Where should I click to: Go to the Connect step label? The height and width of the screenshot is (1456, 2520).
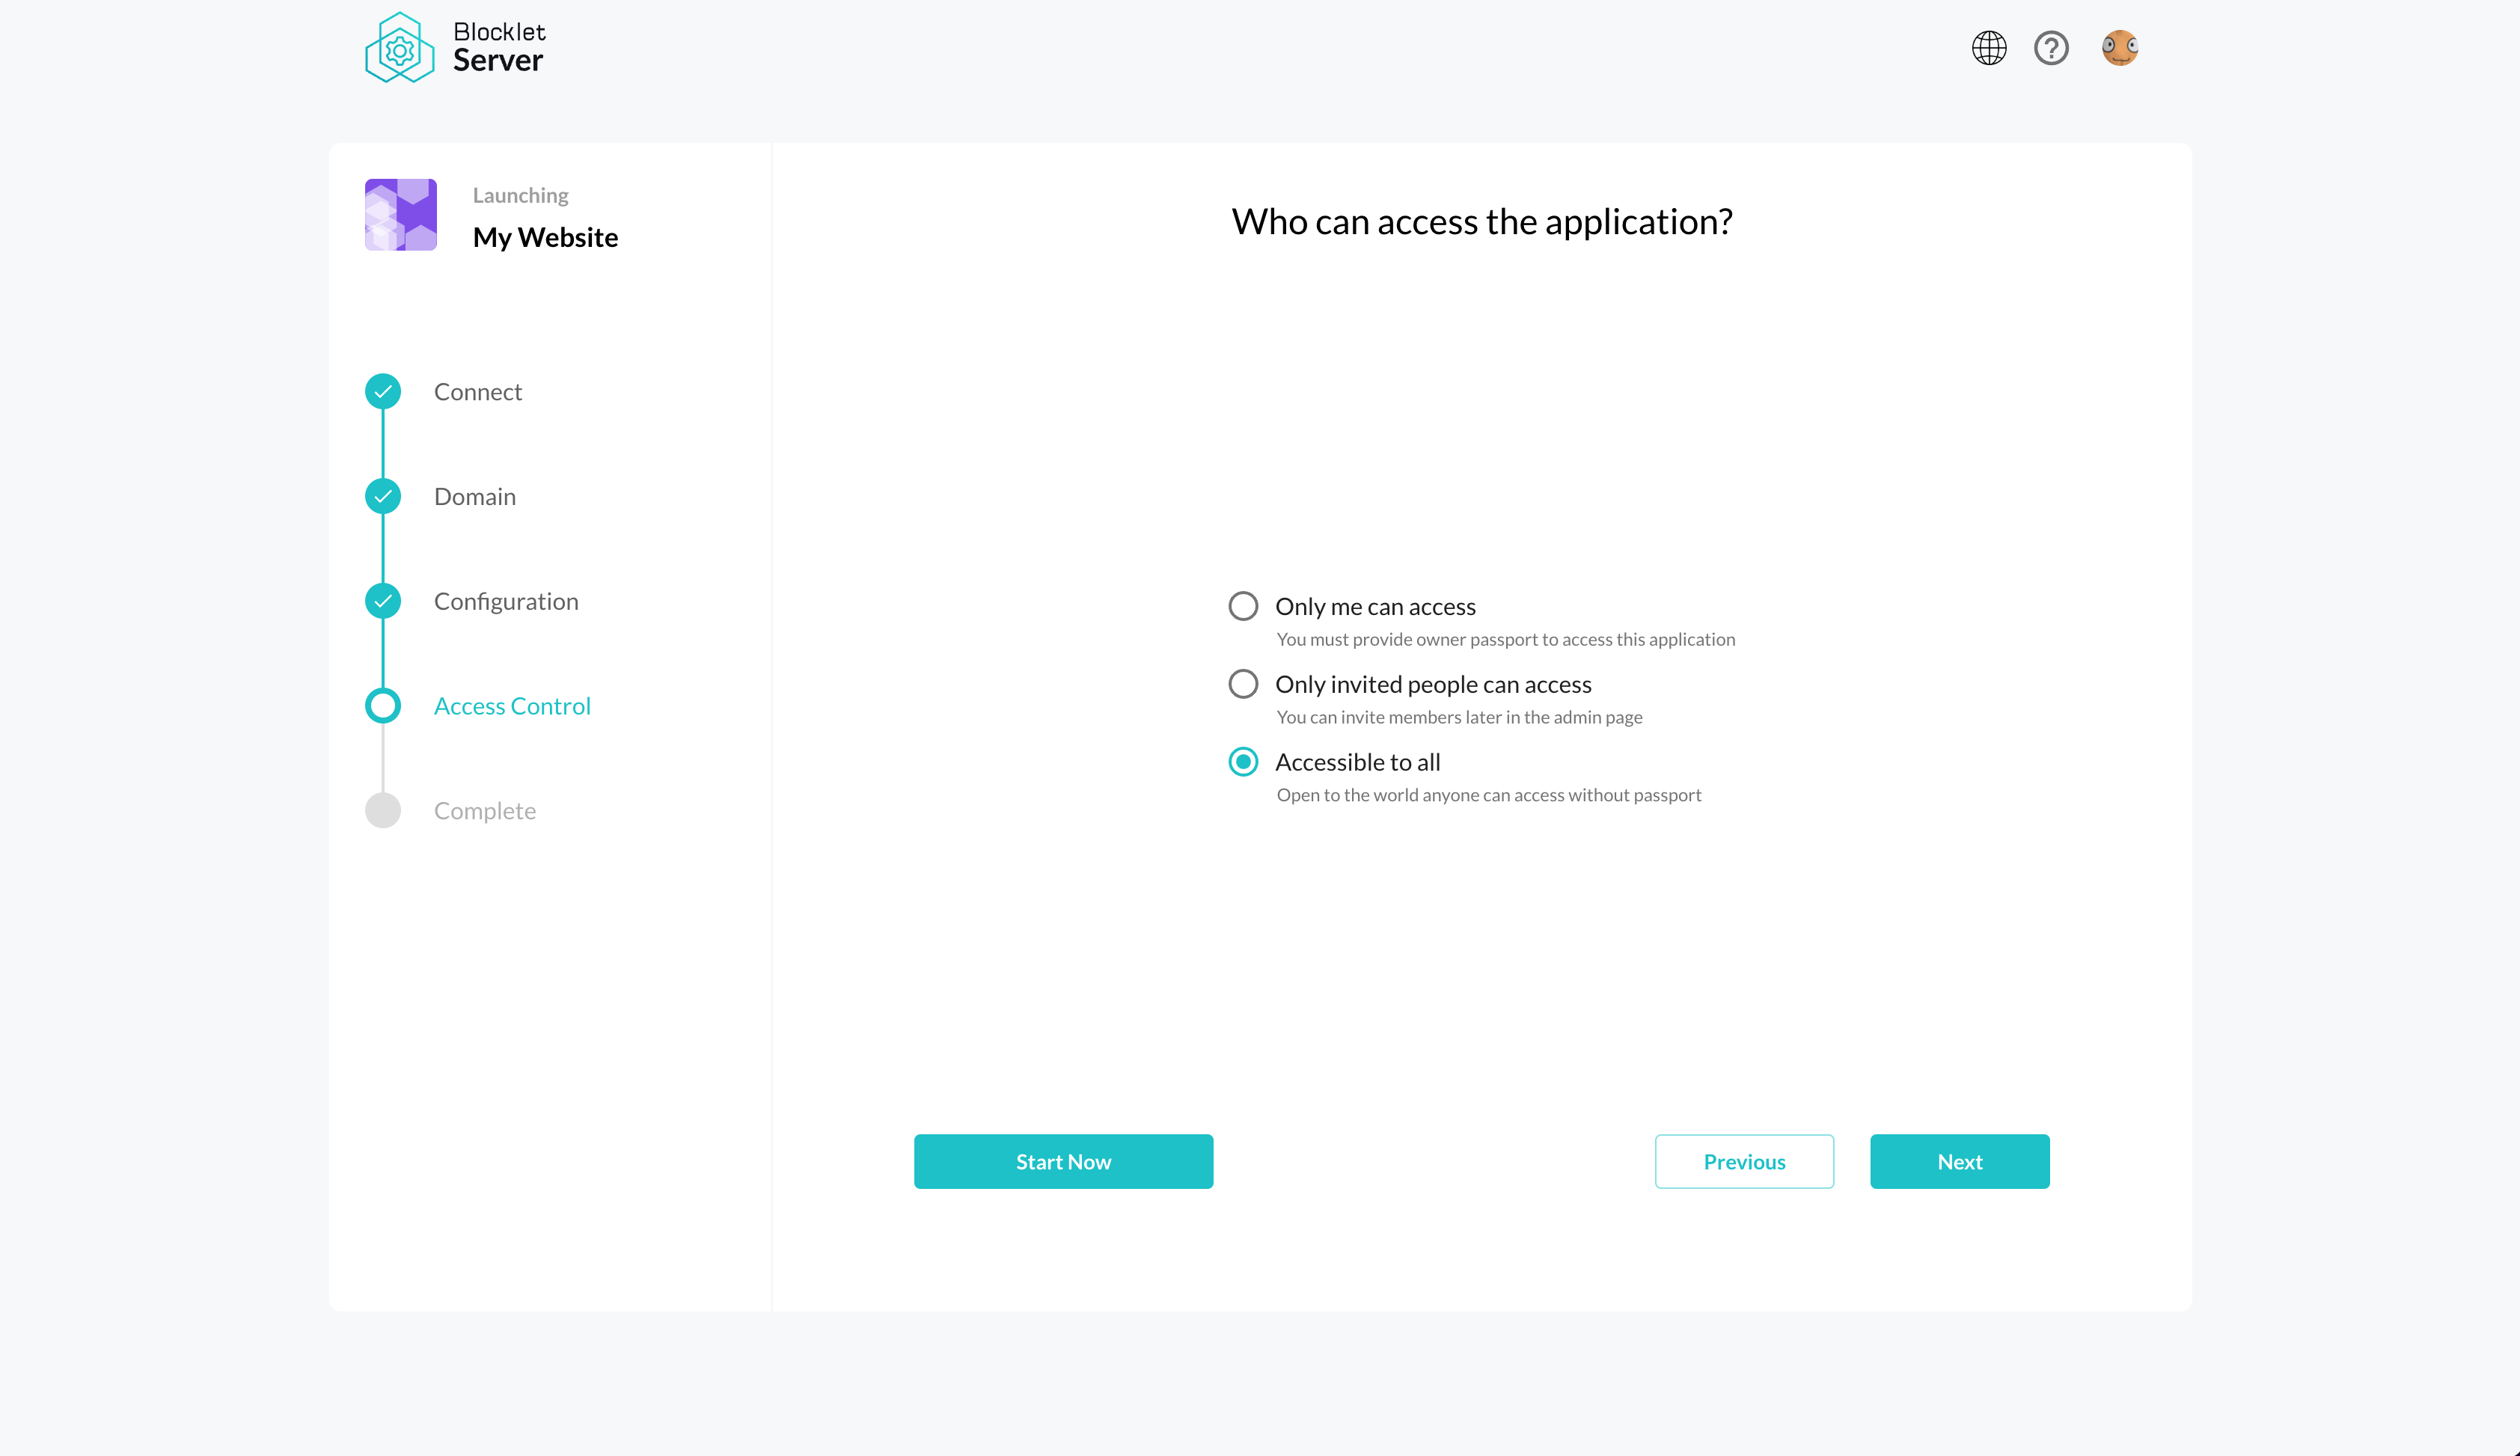pos(478,392)
